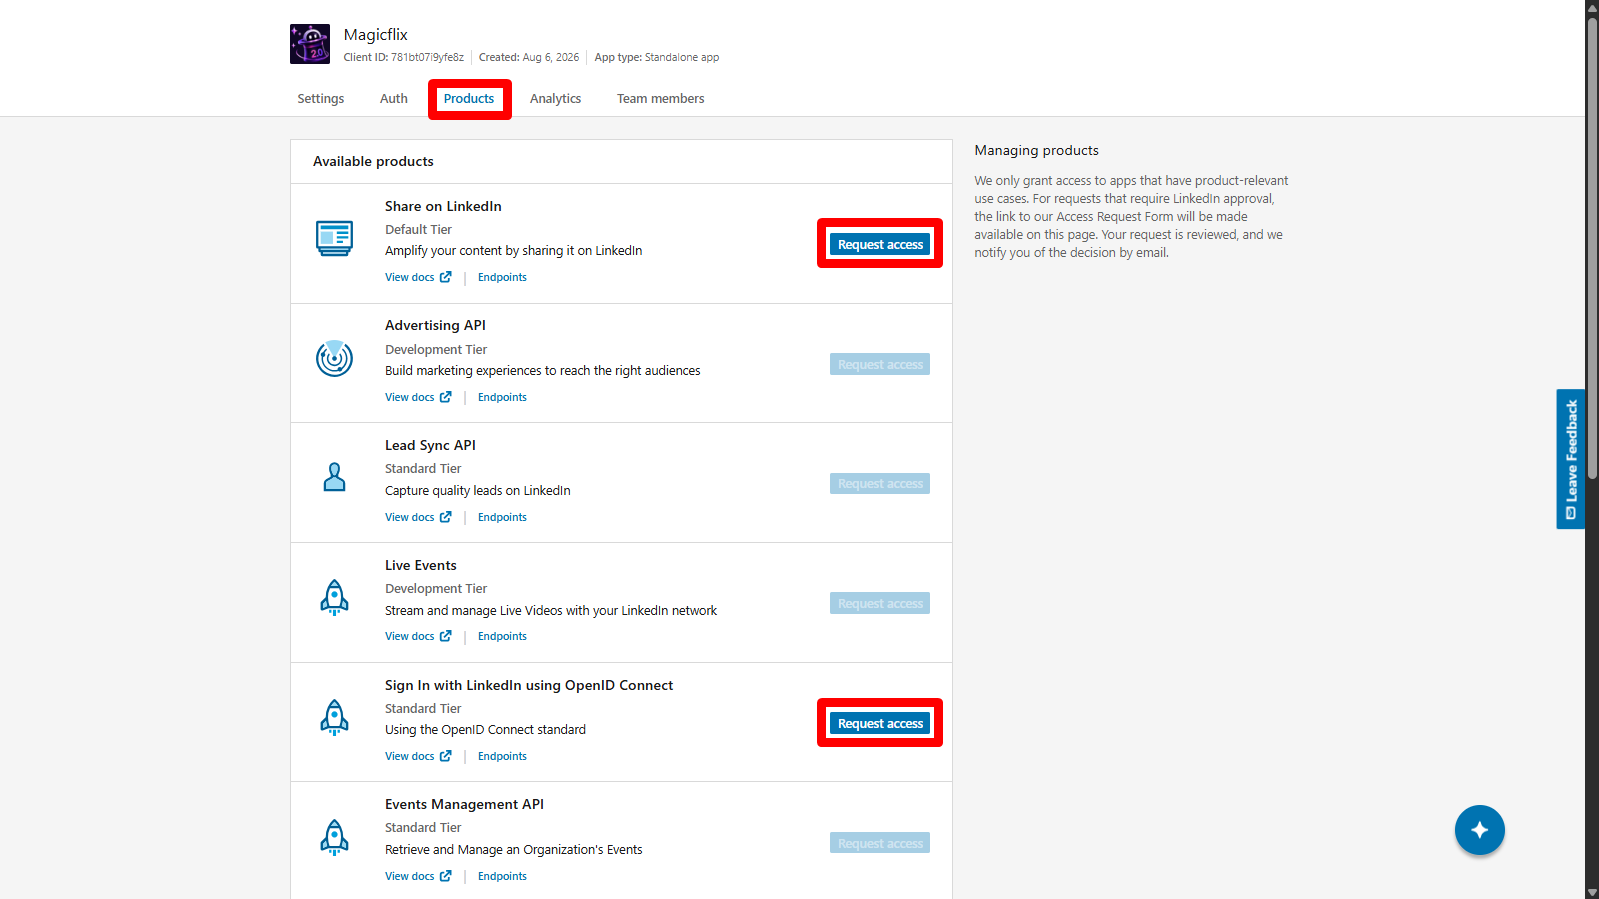Request access for Lead Sync API
Image resolution: width=1599 pixels, height=899 pixels.
click(880, 484)
